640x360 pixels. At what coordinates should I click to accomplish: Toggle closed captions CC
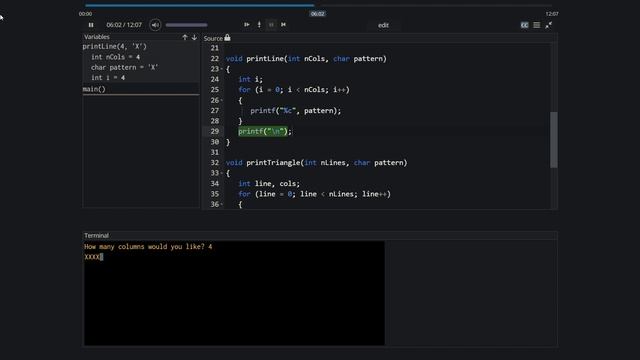point(524,25)
